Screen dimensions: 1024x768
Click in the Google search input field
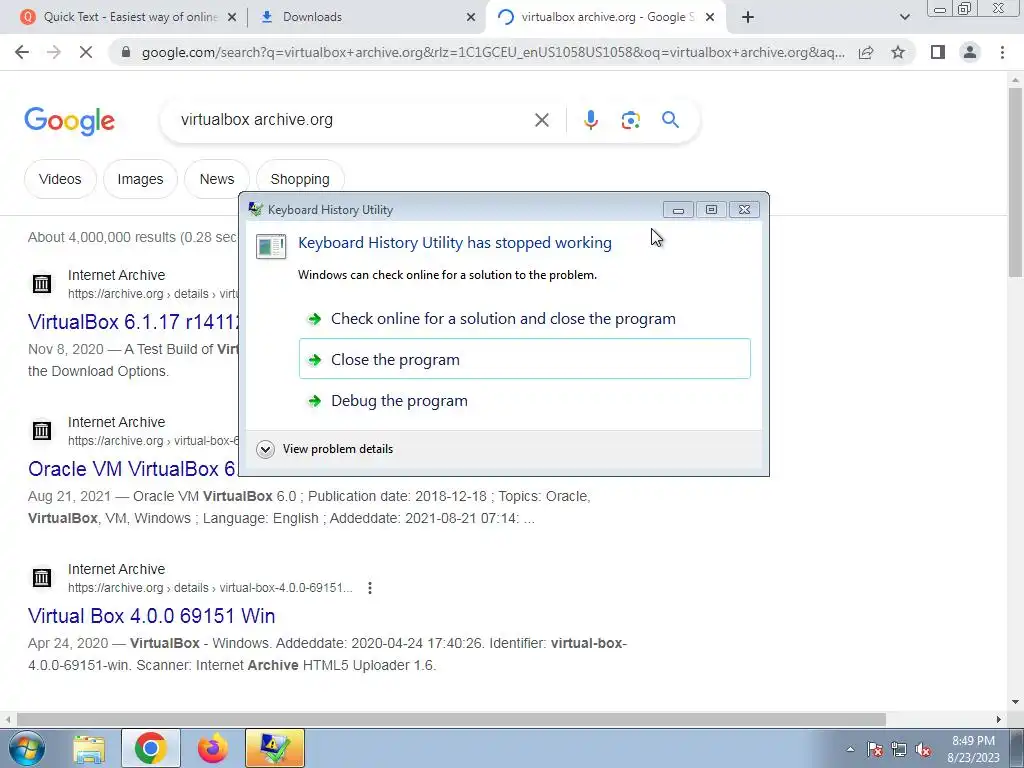353,120
